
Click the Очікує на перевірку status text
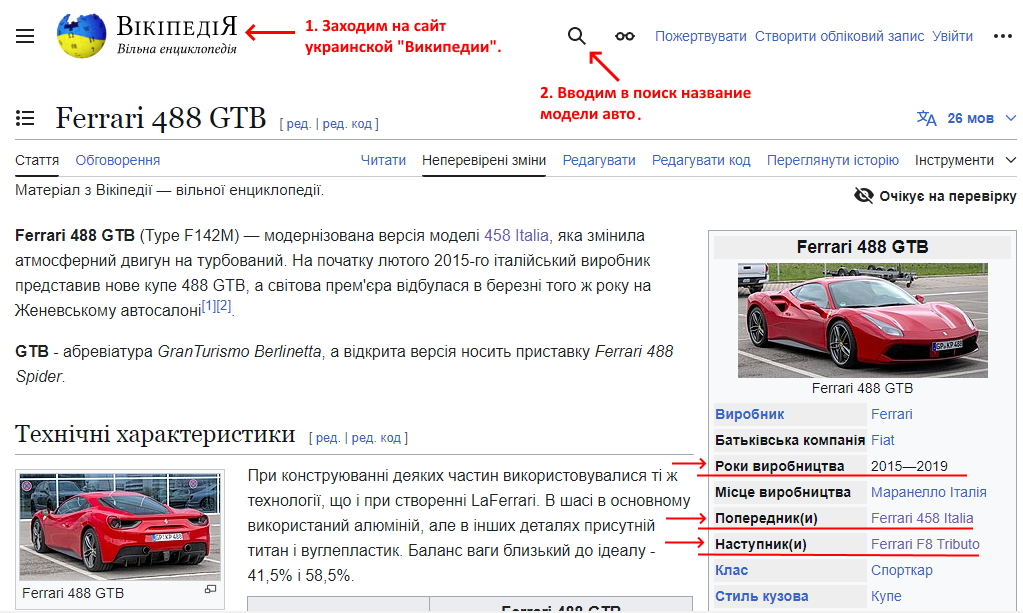(947, 196)
